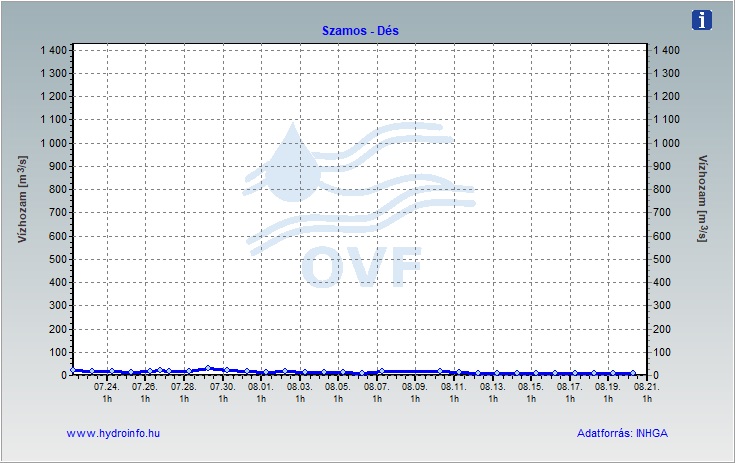Visit the www.hydroinfo.hu link

[113, 433]
